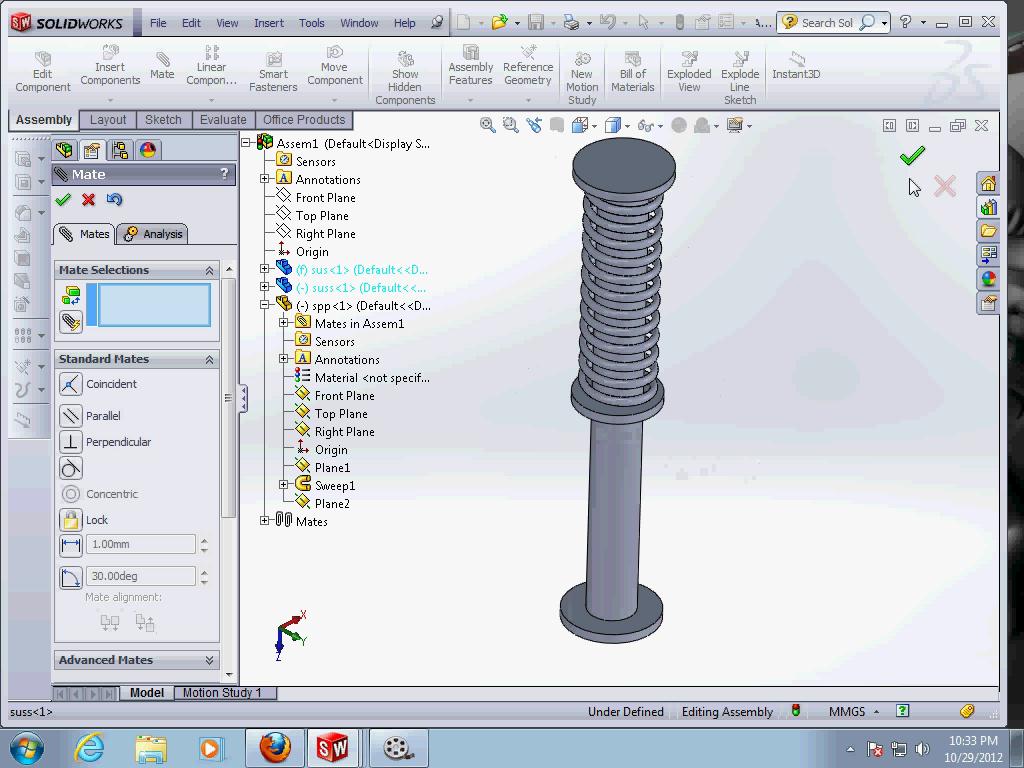Viewport: 1024px width, 768px height.
Task: Open the Insert menu
Action: point(268,23)
